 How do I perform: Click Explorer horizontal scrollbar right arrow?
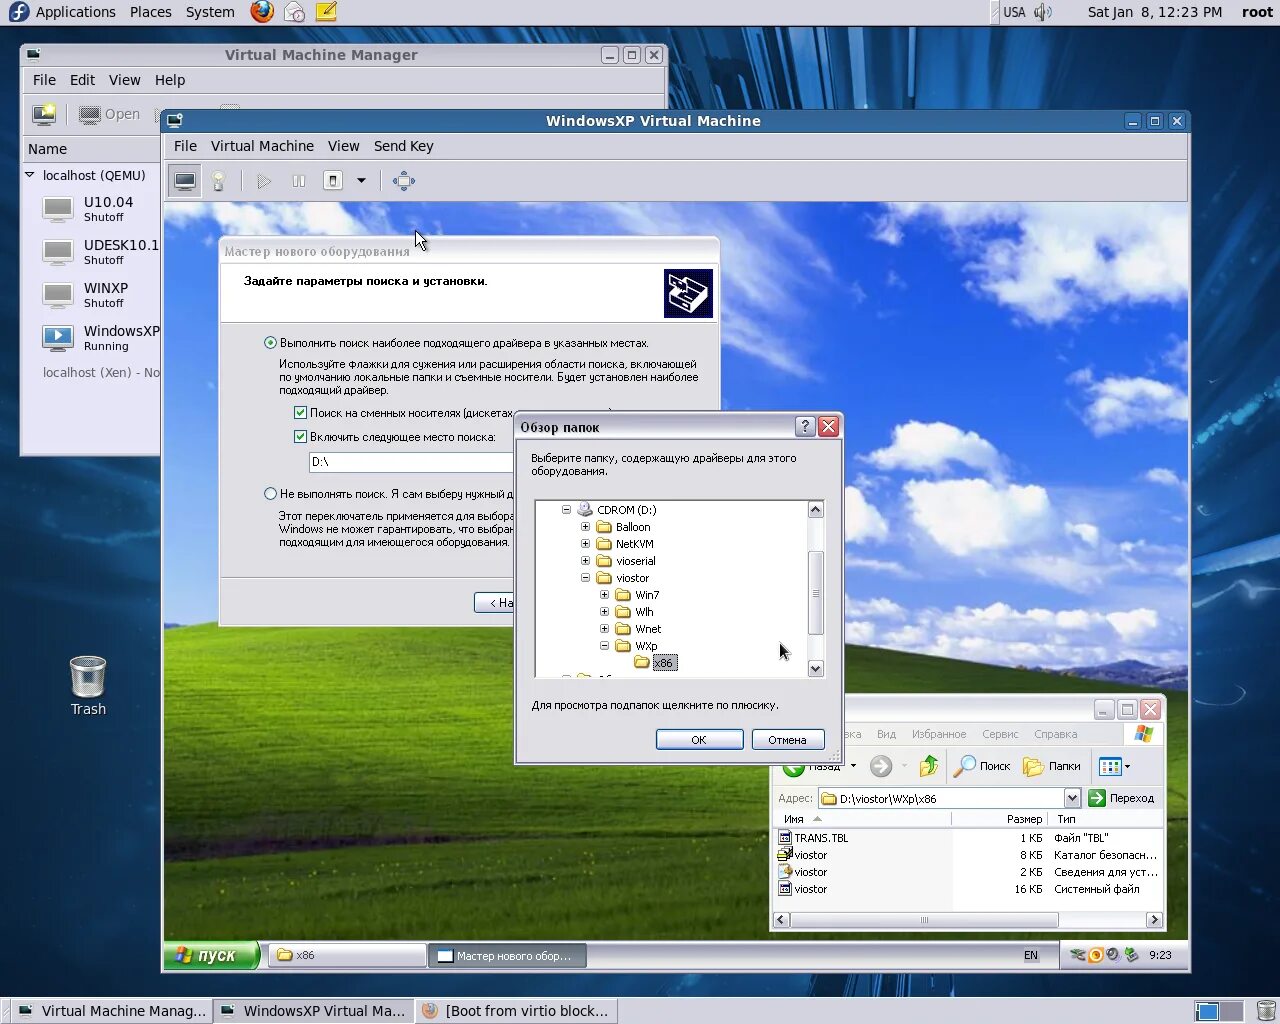[1154, 920]
